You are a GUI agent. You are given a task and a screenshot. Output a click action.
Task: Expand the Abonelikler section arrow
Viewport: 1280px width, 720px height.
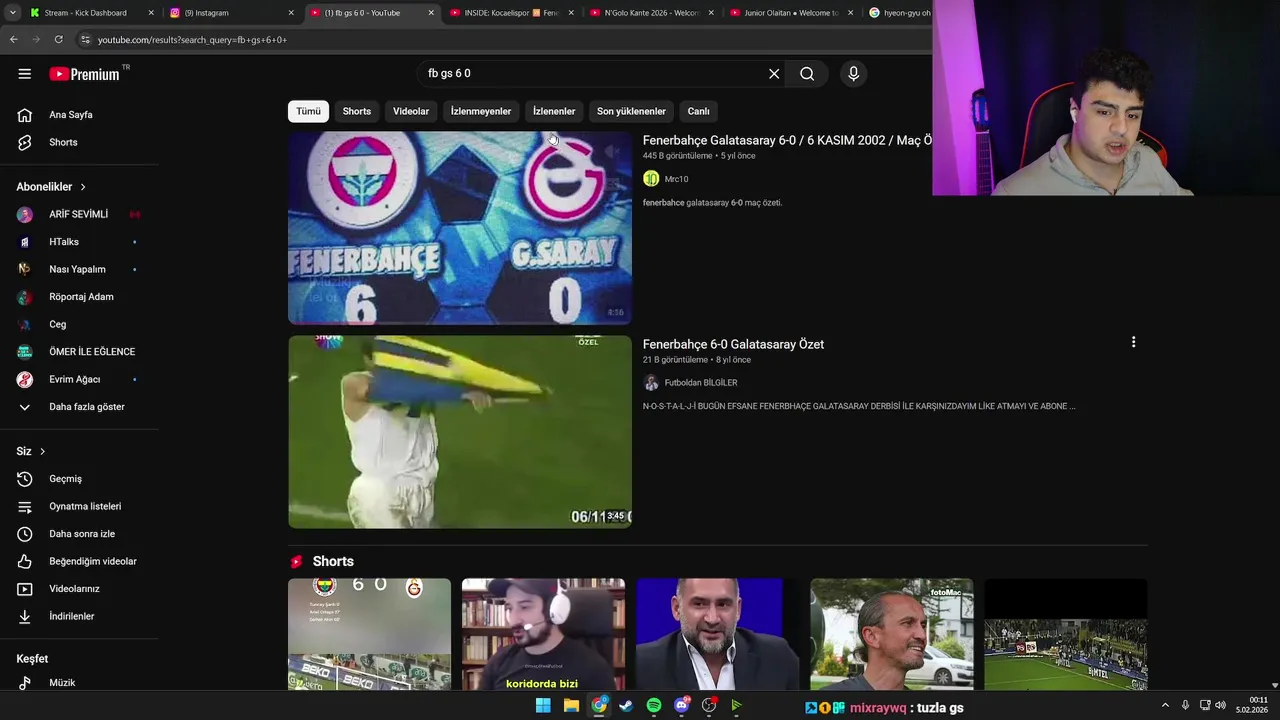(x=83, y=187)
